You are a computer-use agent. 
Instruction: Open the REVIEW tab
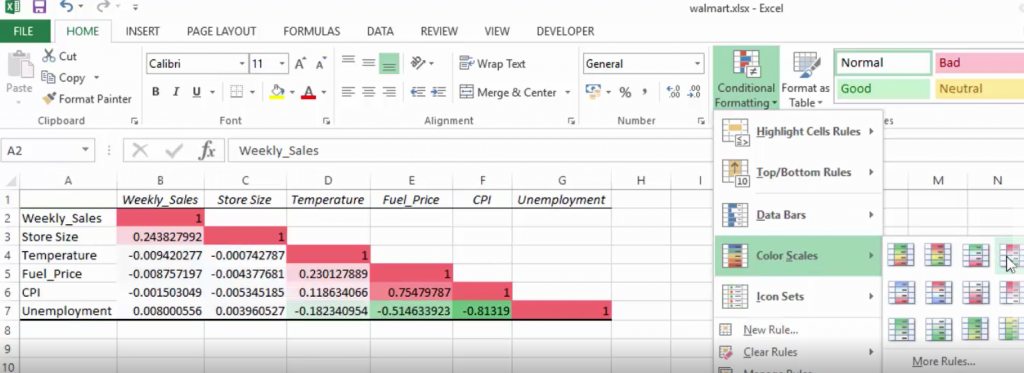(439, 31)
